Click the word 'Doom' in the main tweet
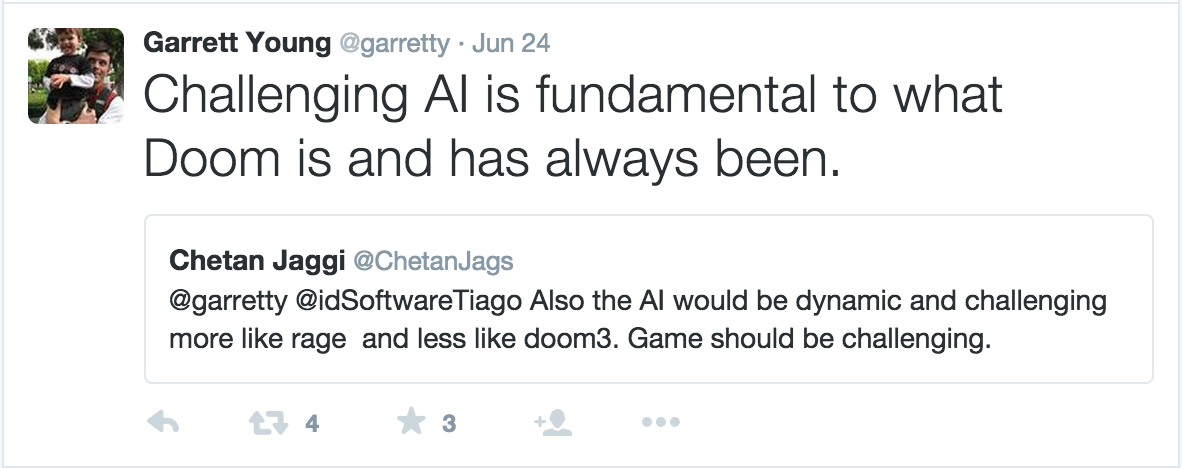1182x468 pixels. point(208,160)
